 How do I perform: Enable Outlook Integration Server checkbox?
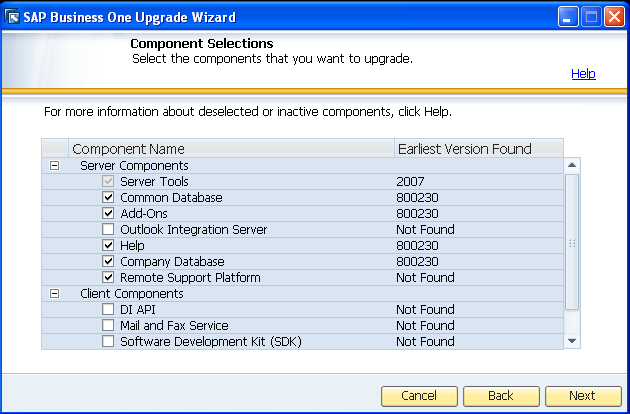pos(108,230)
